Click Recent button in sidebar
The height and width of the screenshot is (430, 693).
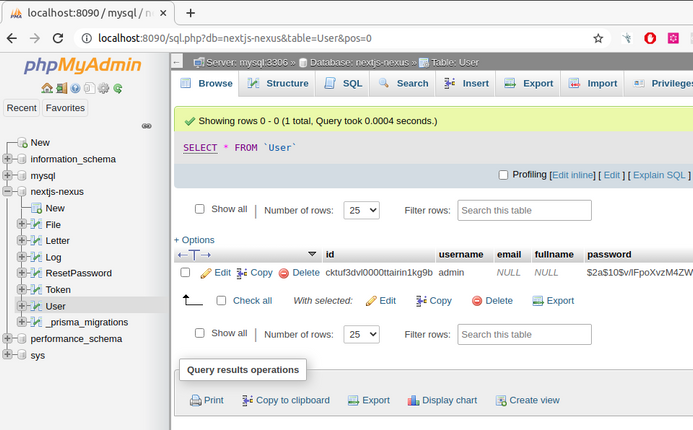[22, 108]
